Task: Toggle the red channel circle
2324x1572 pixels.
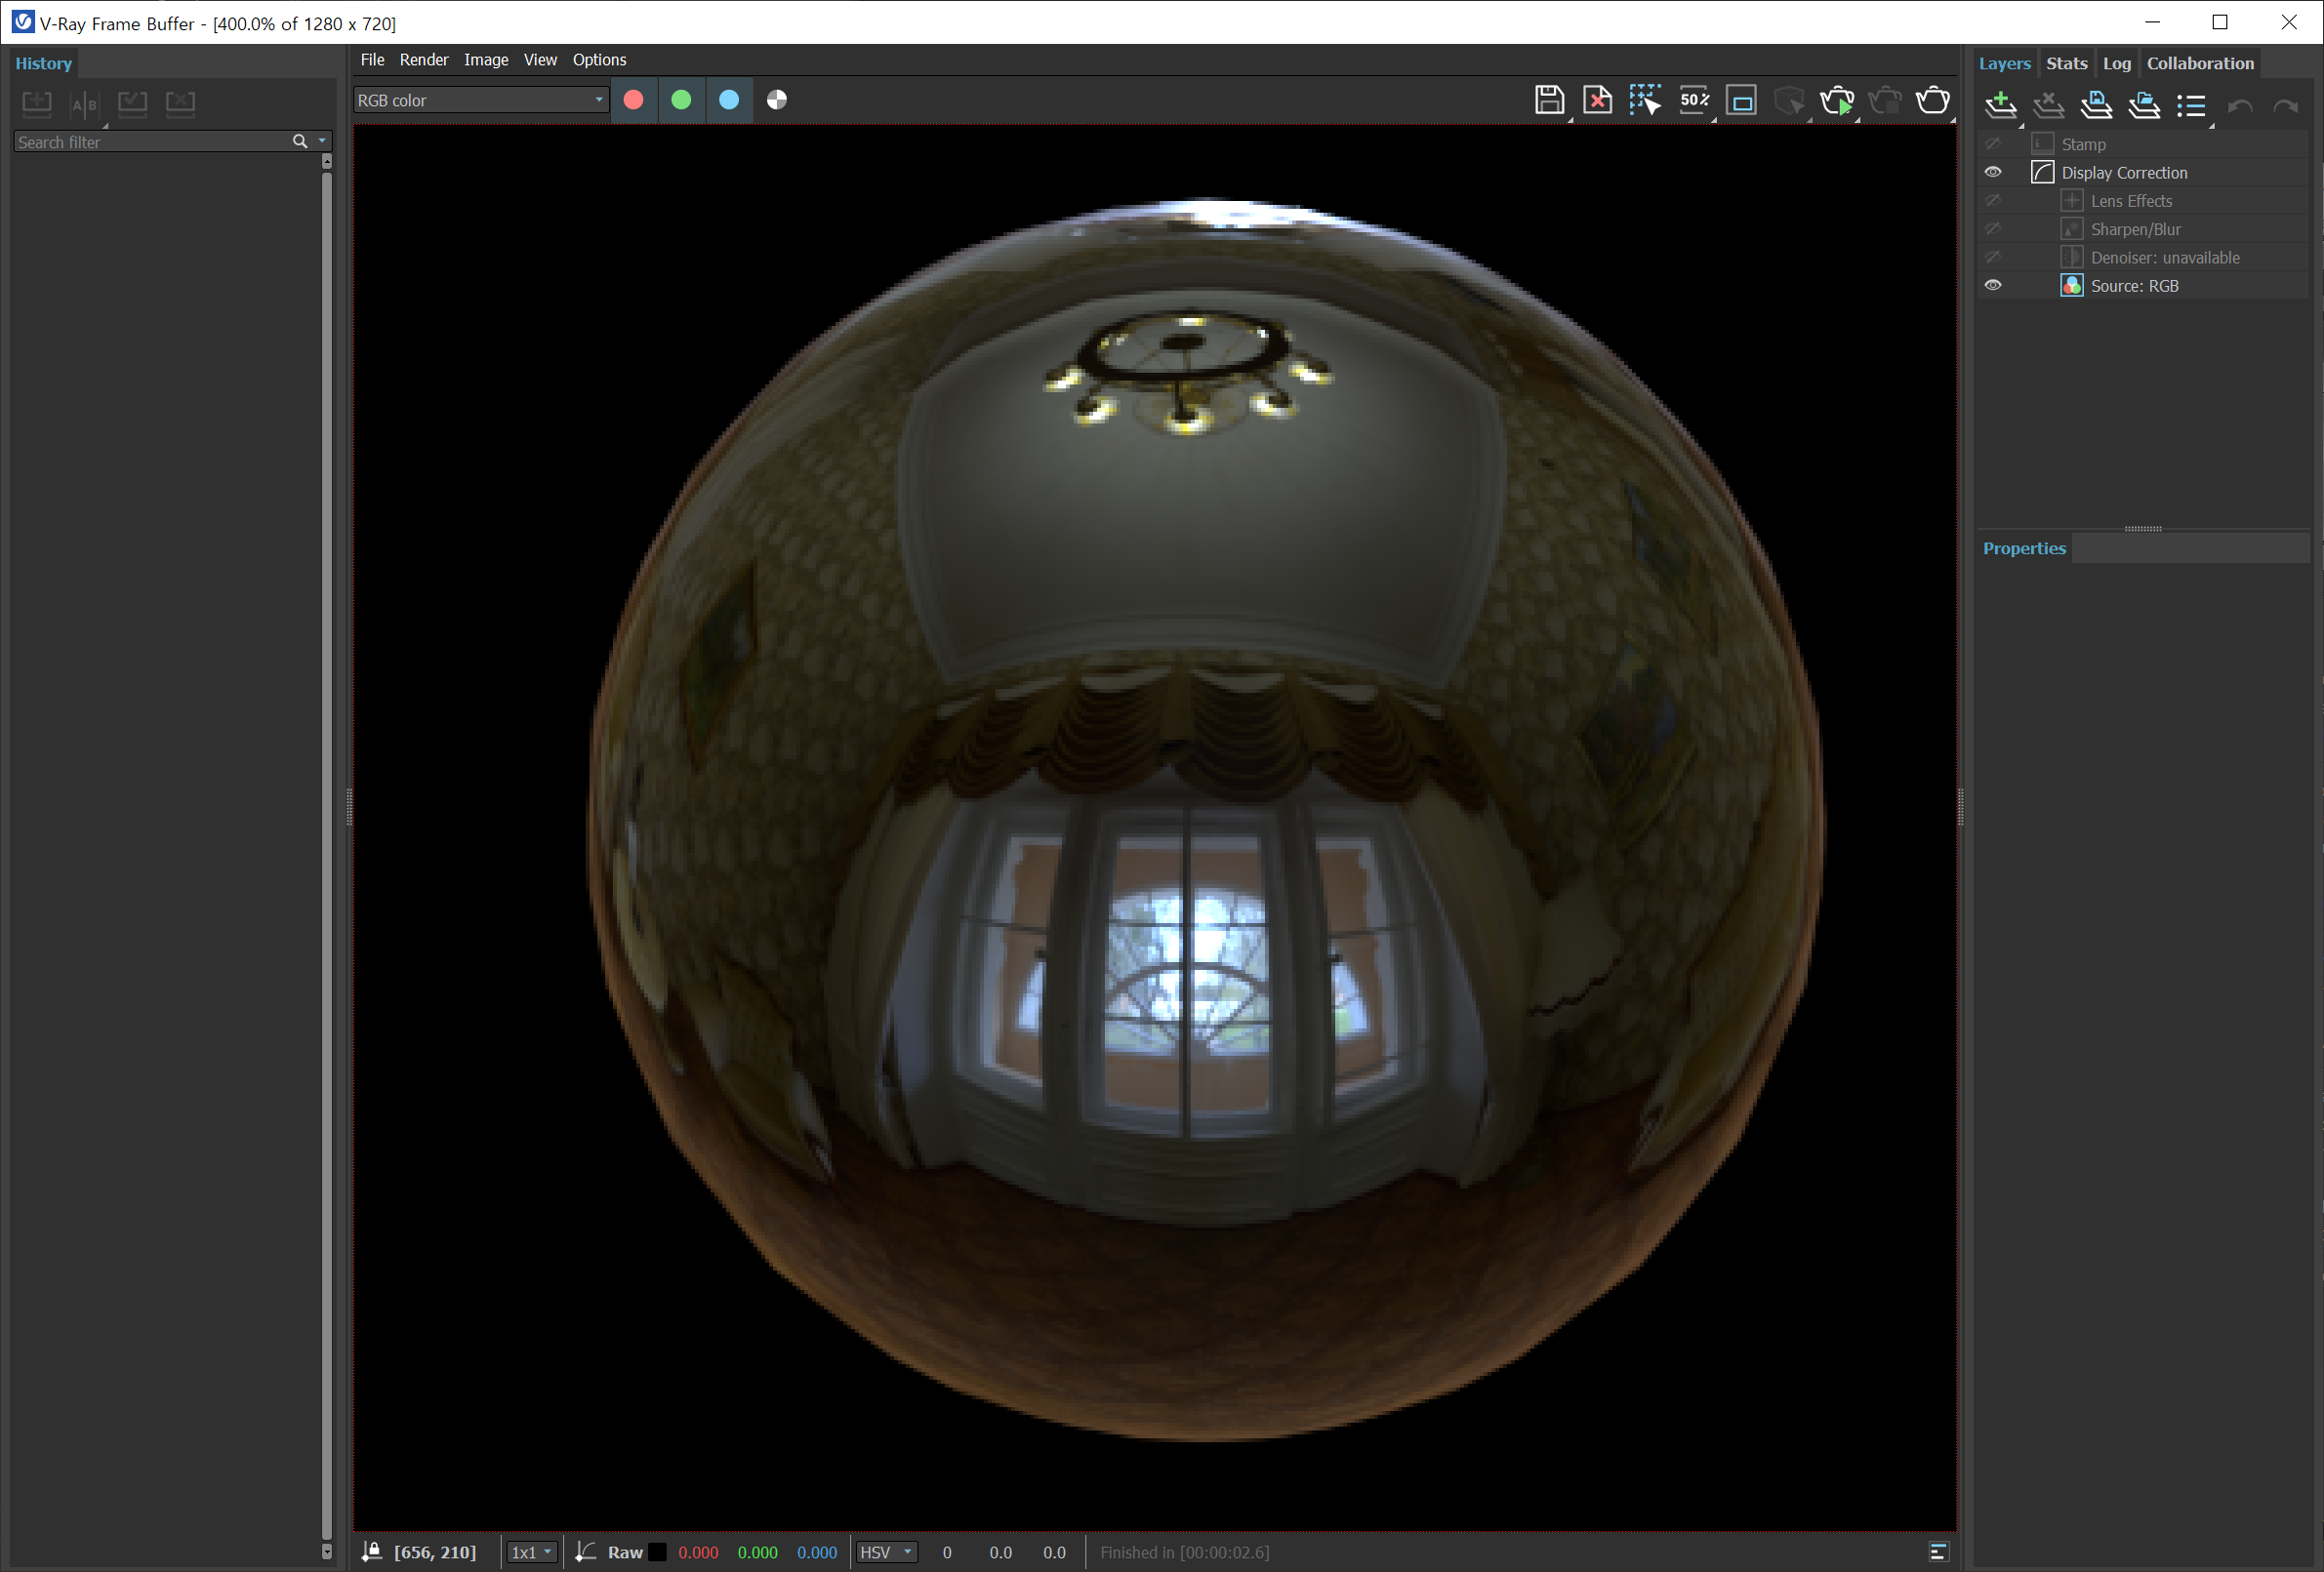Action: [x=633, y=100]
